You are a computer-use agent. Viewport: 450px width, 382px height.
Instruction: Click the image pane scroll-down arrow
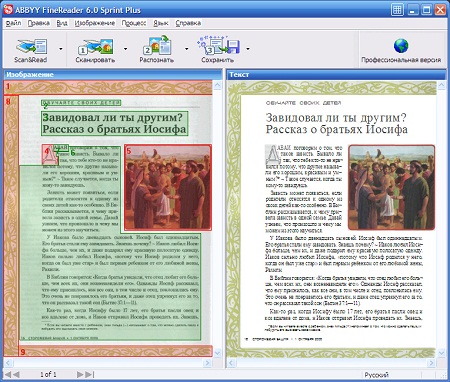pos(218,352)
